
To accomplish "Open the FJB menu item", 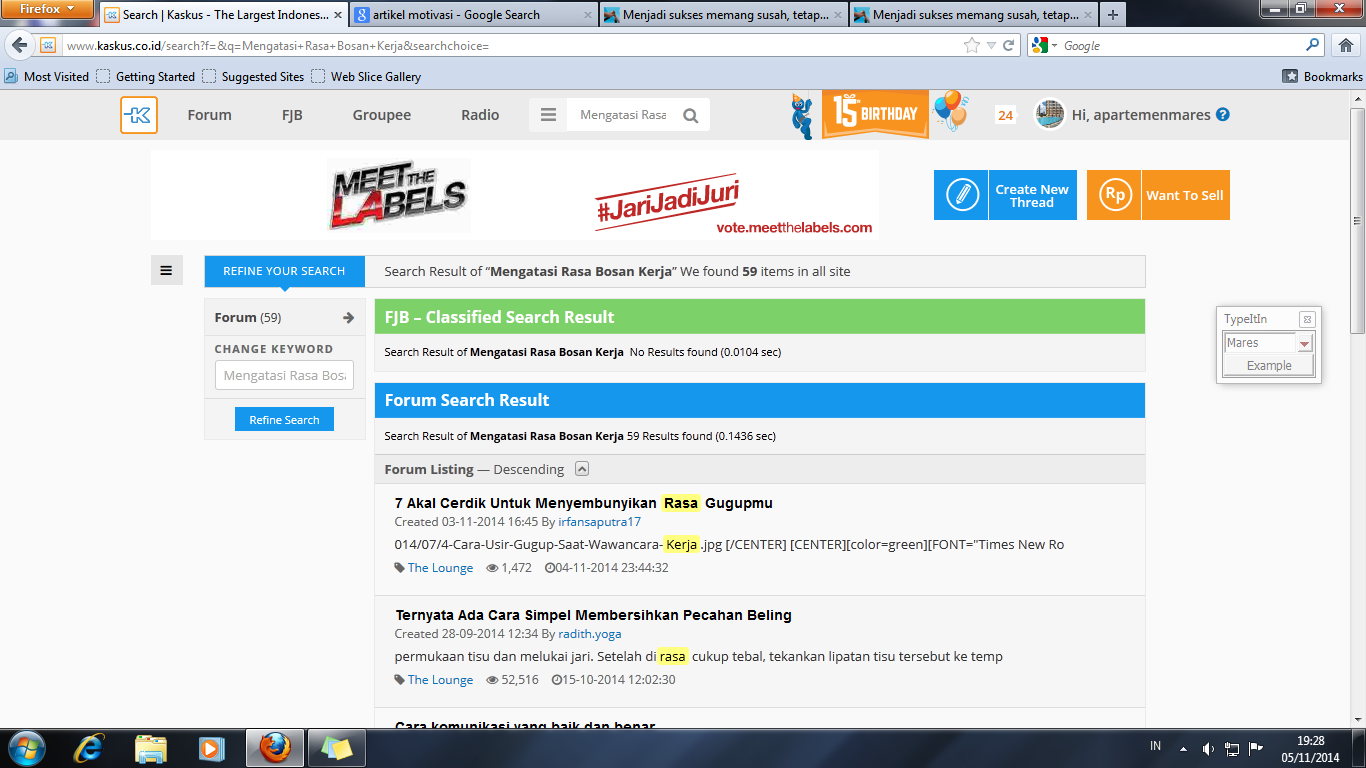I will pos(292,115).
